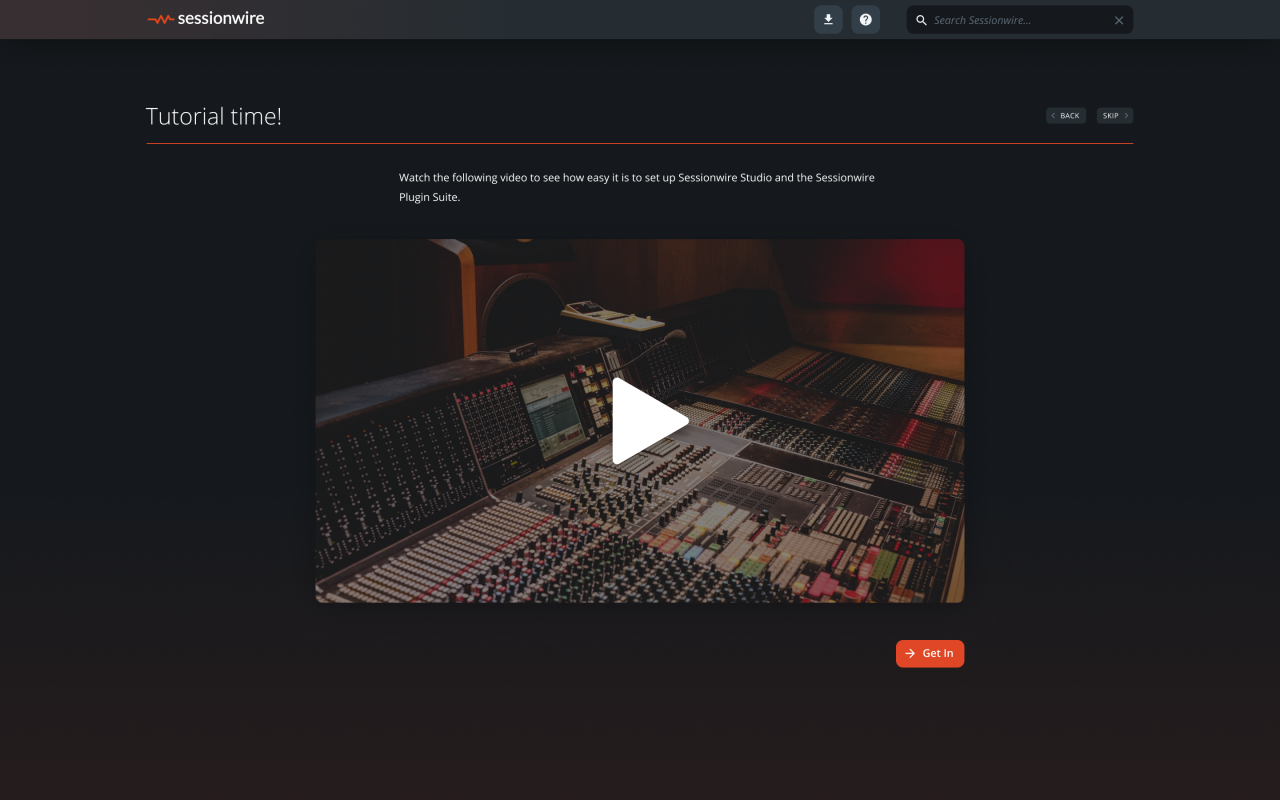The width and height of the screenshot is (1280, 800).
Task: Open help via the question mark icon
Action: [866, 20]
